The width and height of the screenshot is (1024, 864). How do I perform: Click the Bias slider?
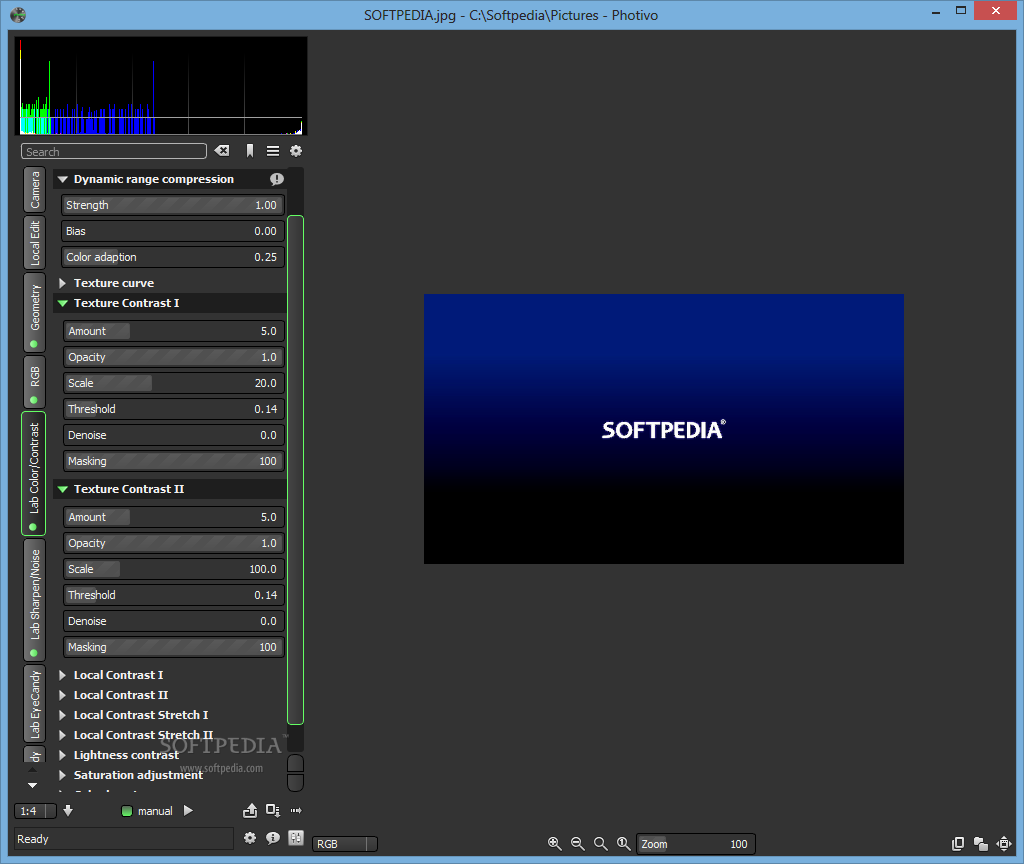[x=173, y=231]
